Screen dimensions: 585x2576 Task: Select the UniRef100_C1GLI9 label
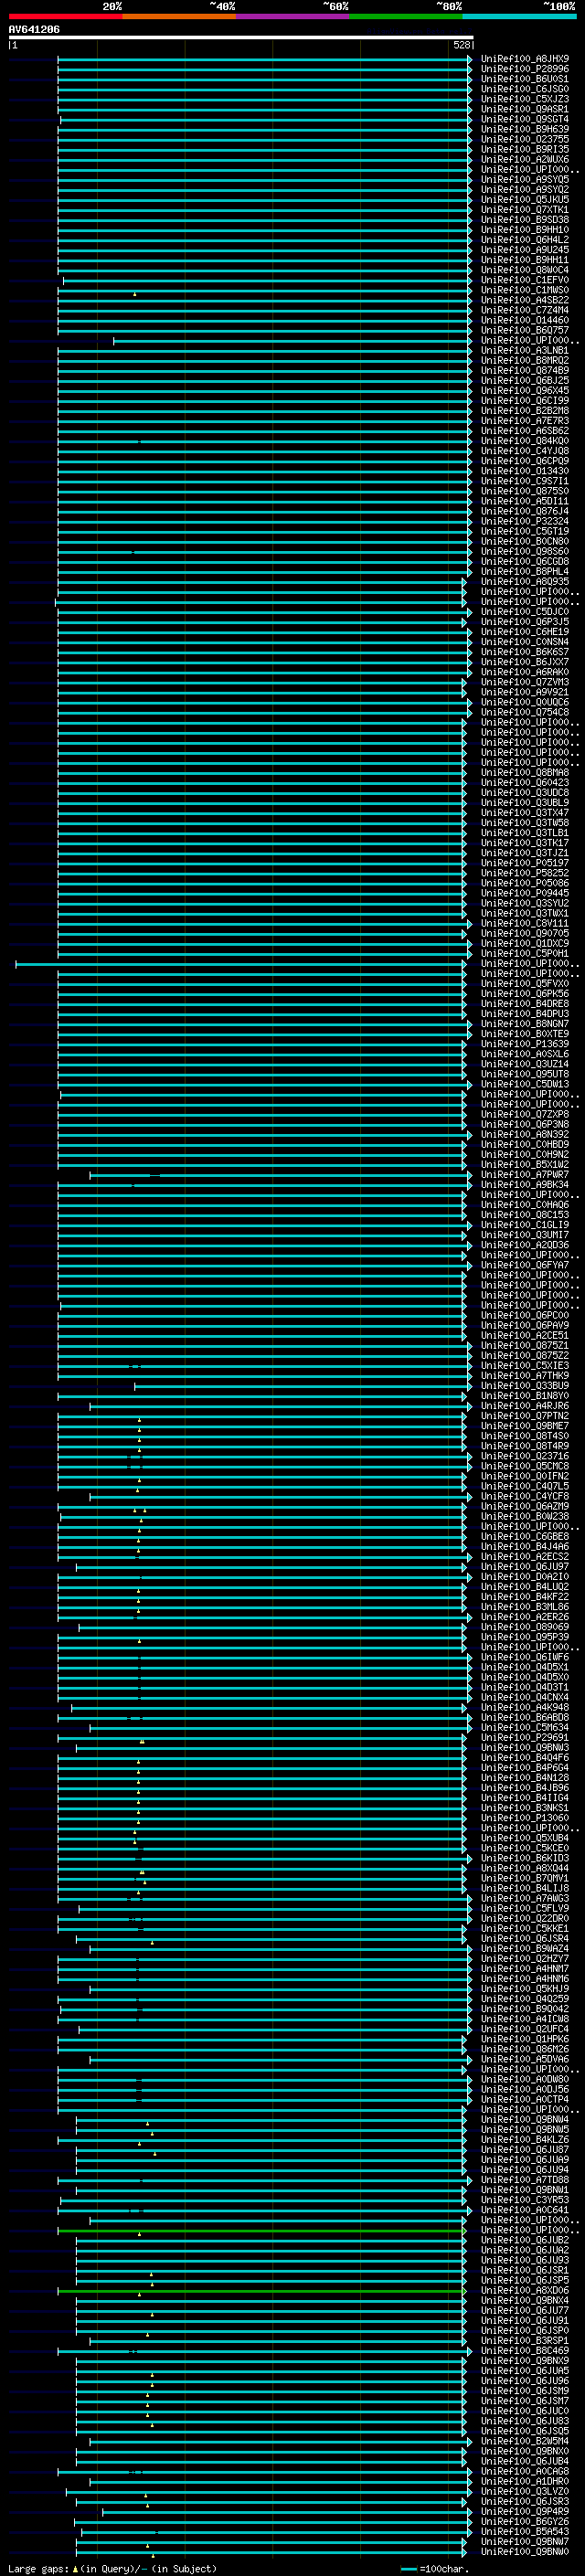(x=525, y=1225)
